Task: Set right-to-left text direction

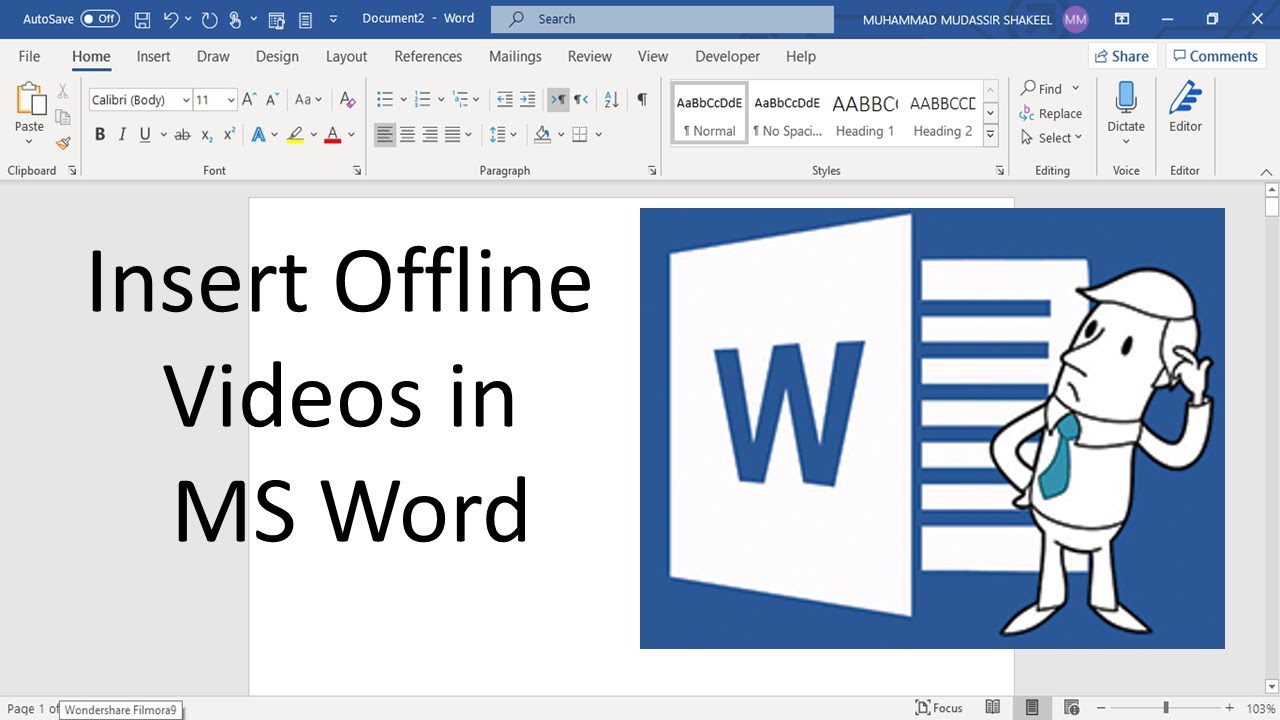Action: pos(581,100)
